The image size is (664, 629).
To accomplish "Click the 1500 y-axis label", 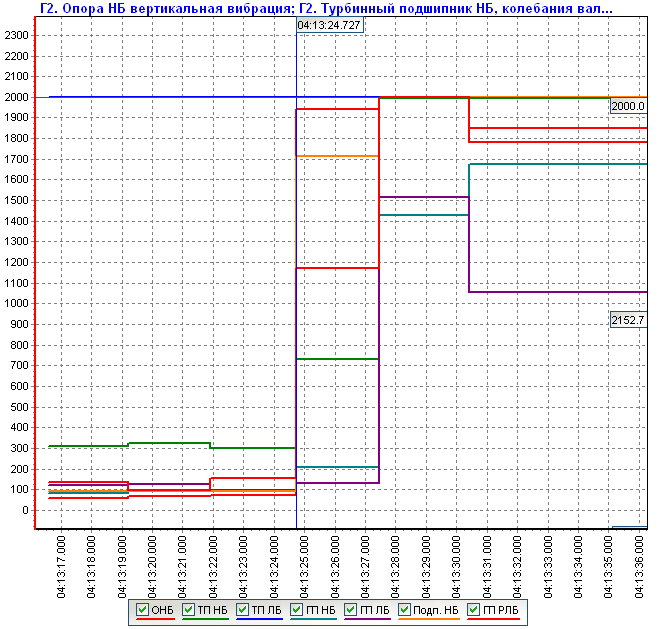I will point(17,200).
